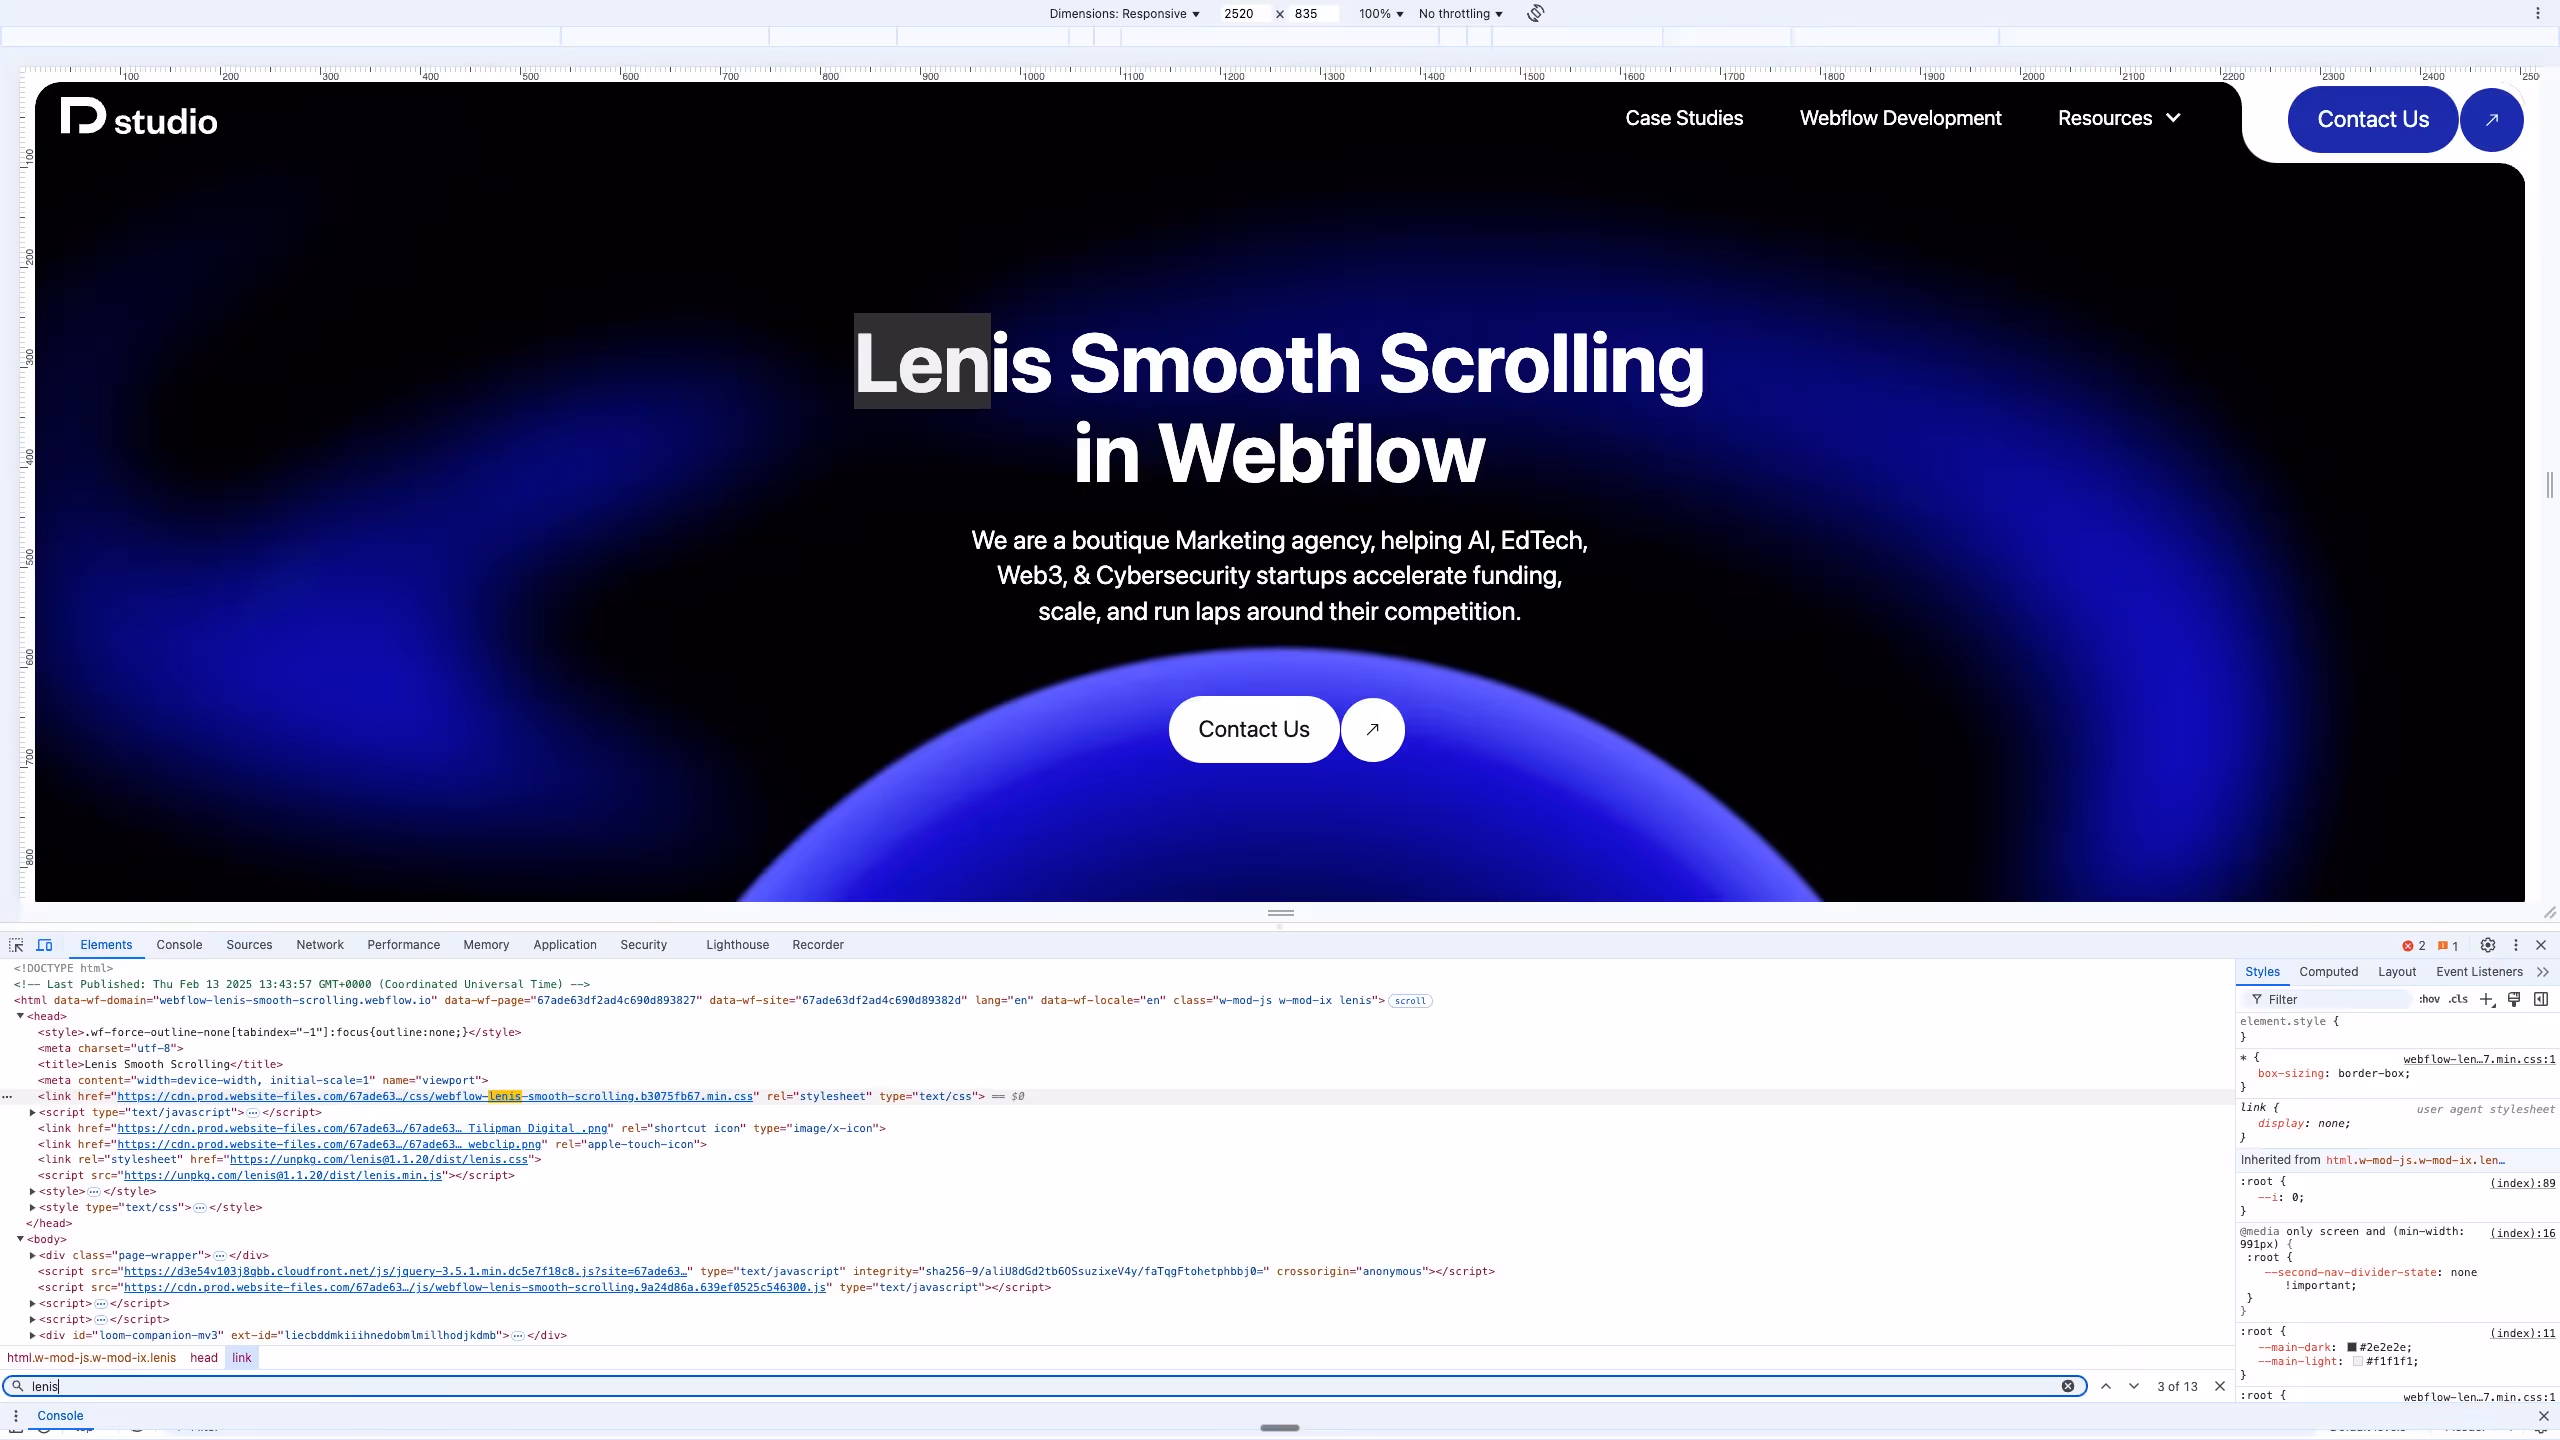The height and width of the screenshot is (1440, 2560).
Task: Jump to next search result arrow
Action: coord(2134,1386)
